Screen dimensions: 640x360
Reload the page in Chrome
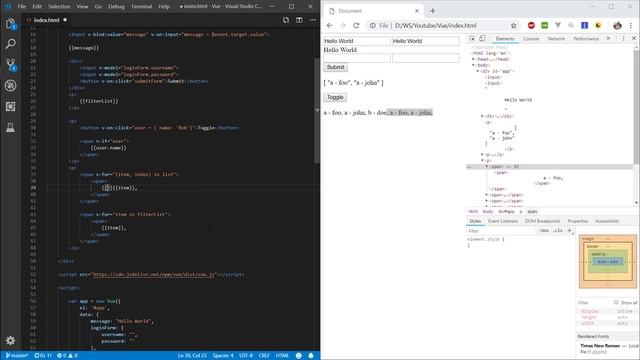point(356,25)
